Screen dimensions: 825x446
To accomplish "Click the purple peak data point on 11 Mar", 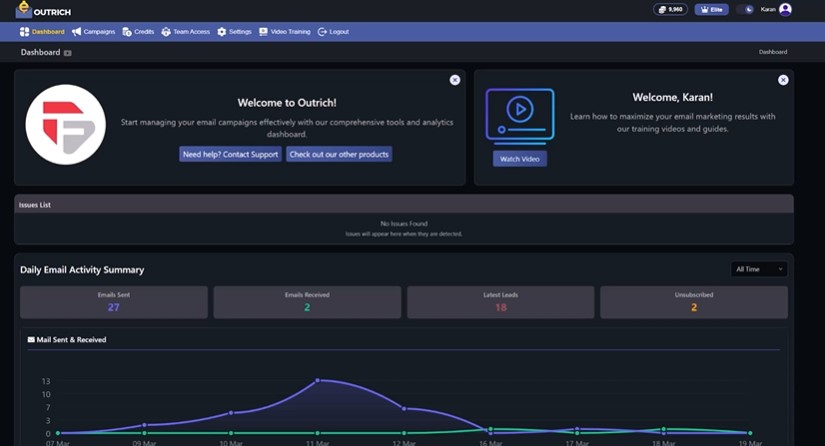I will point(317,380).
